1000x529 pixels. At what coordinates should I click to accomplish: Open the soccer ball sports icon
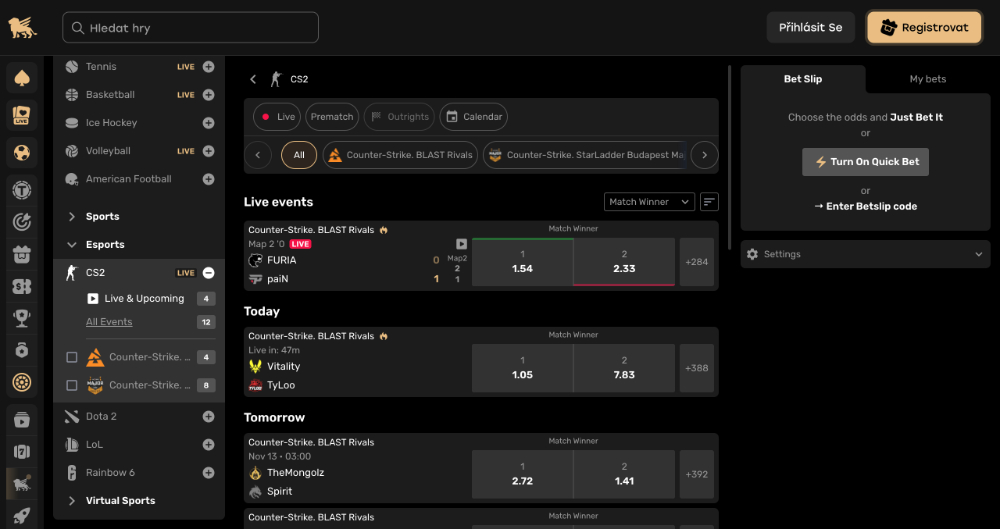coord(22,153)
